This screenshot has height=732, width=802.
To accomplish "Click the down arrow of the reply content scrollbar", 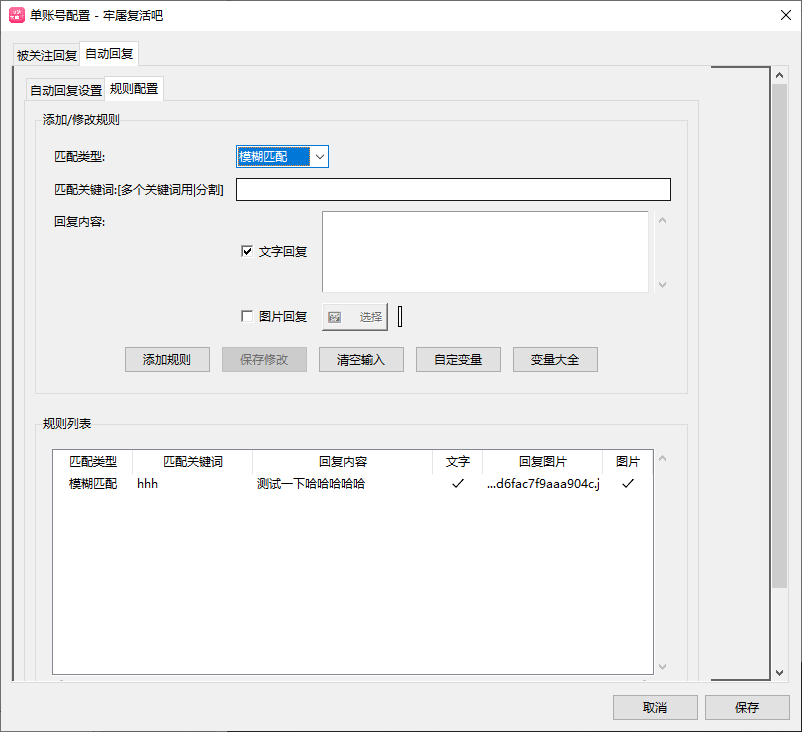I will tap(662, 287).
